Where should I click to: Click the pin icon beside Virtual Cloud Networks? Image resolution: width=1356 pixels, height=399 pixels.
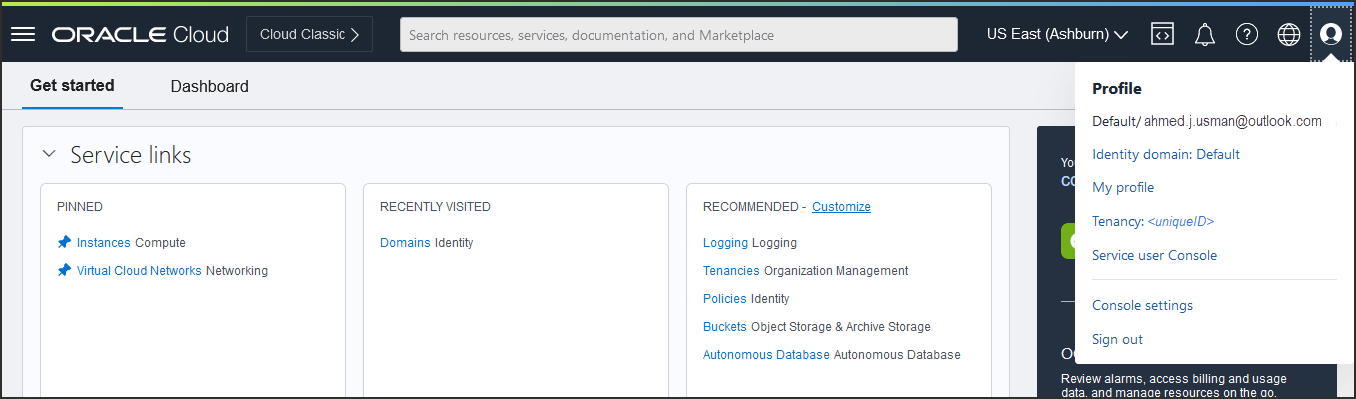(x=64, y=270)
